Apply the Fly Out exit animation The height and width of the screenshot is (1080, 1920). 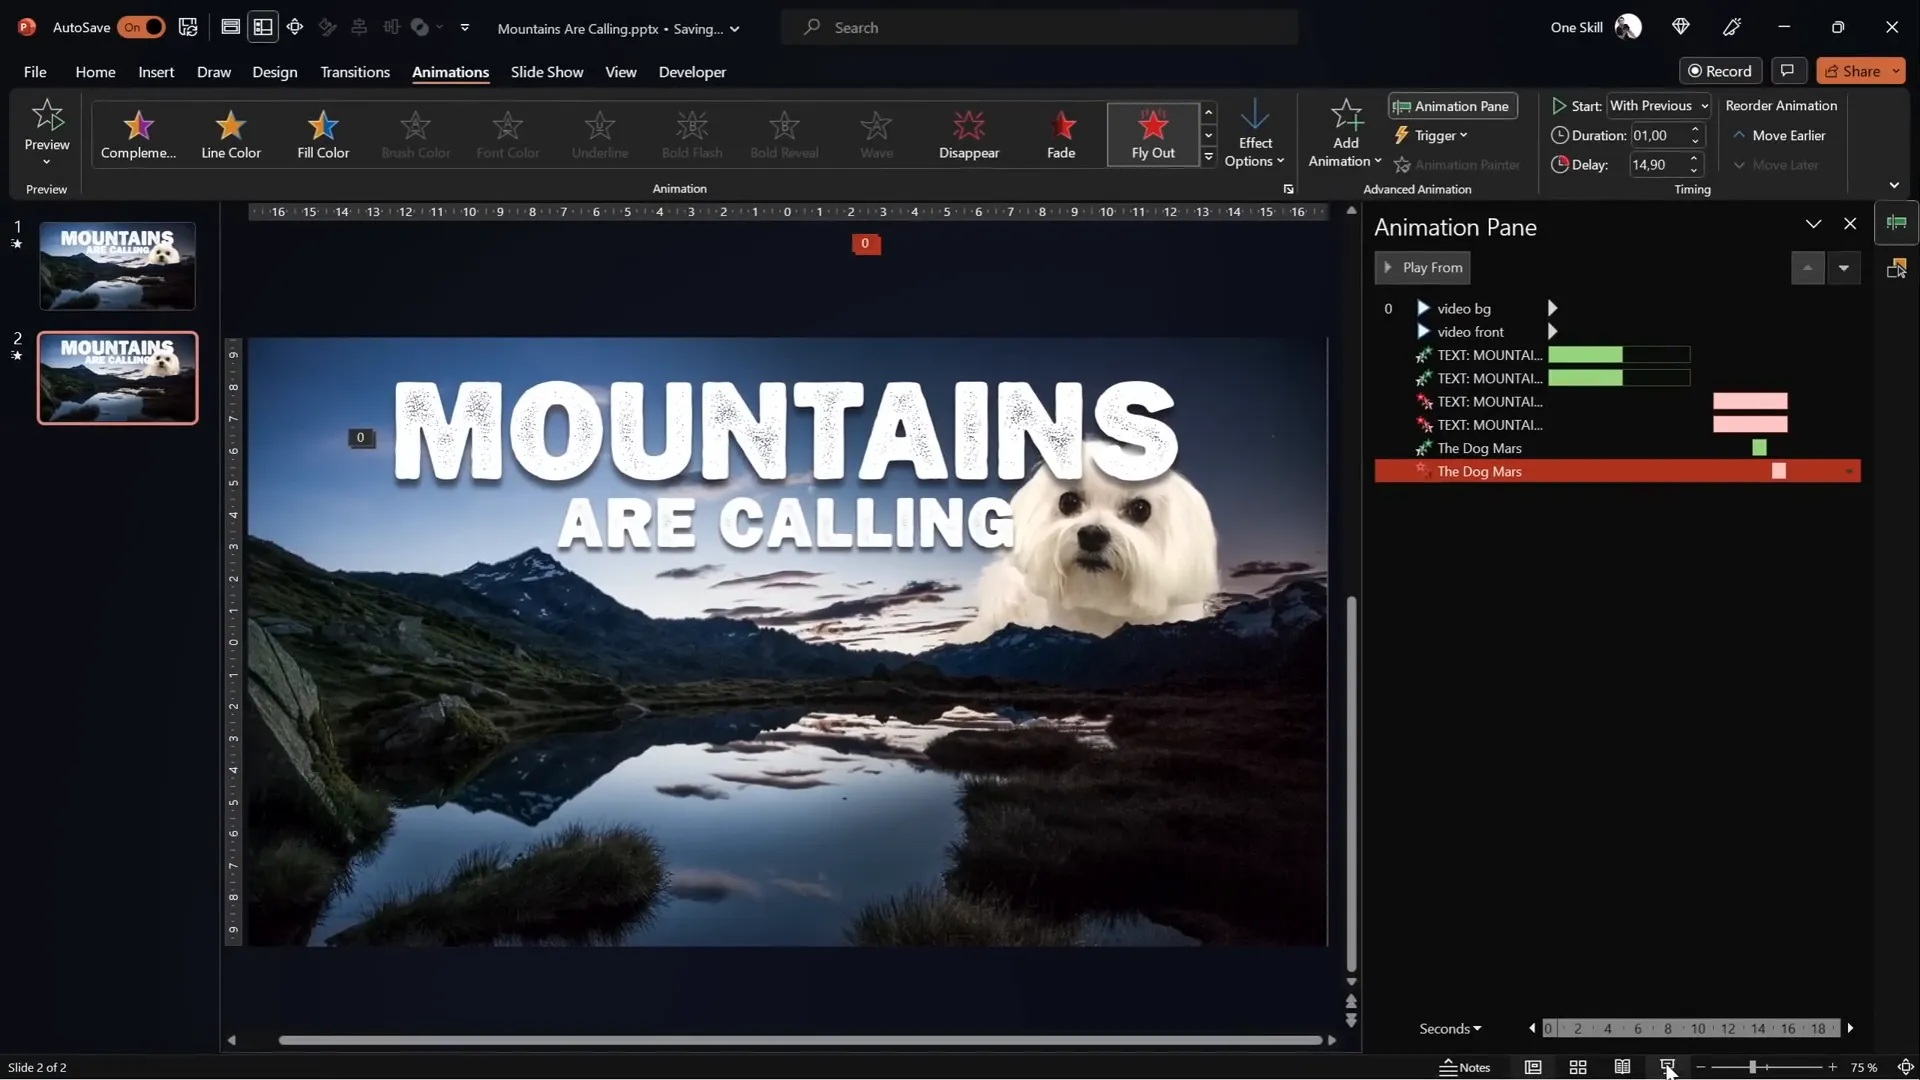tap(1152, 134)
